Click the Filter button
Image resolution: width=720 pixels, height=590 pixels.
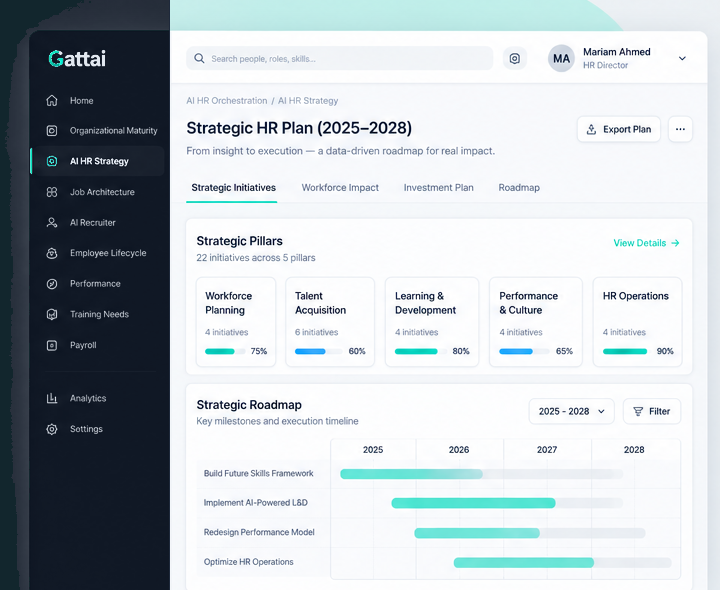pos(652,411)
